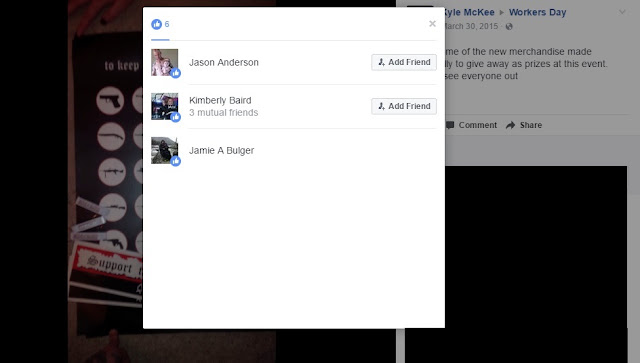Open Kimberly Baird's profile name link
This screenshot has height=363, width=640.
pos(220,100)
